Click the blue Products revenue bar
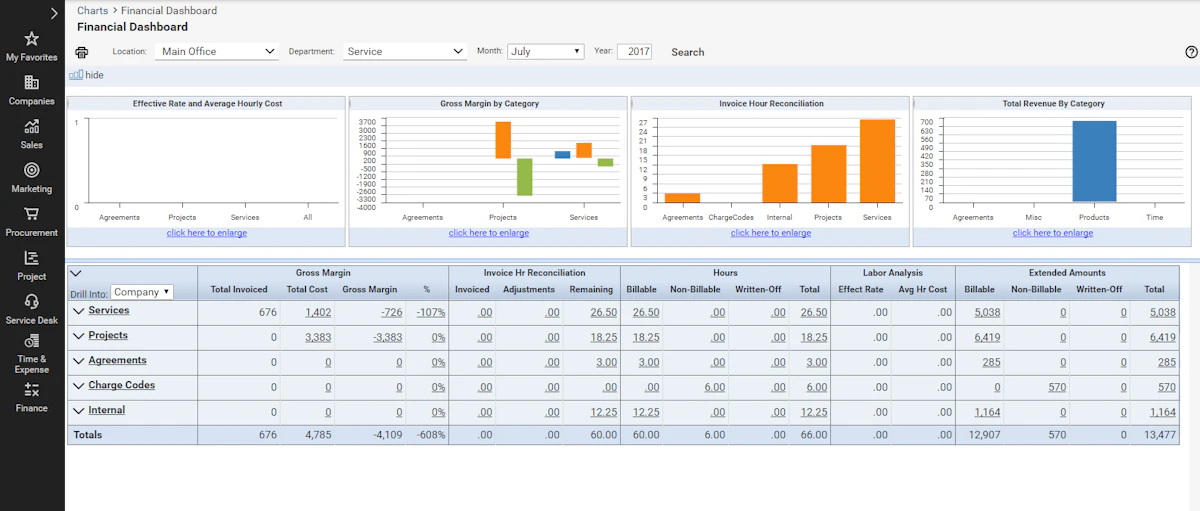This screenshot has width=1200, height=511. [1094, 162]
